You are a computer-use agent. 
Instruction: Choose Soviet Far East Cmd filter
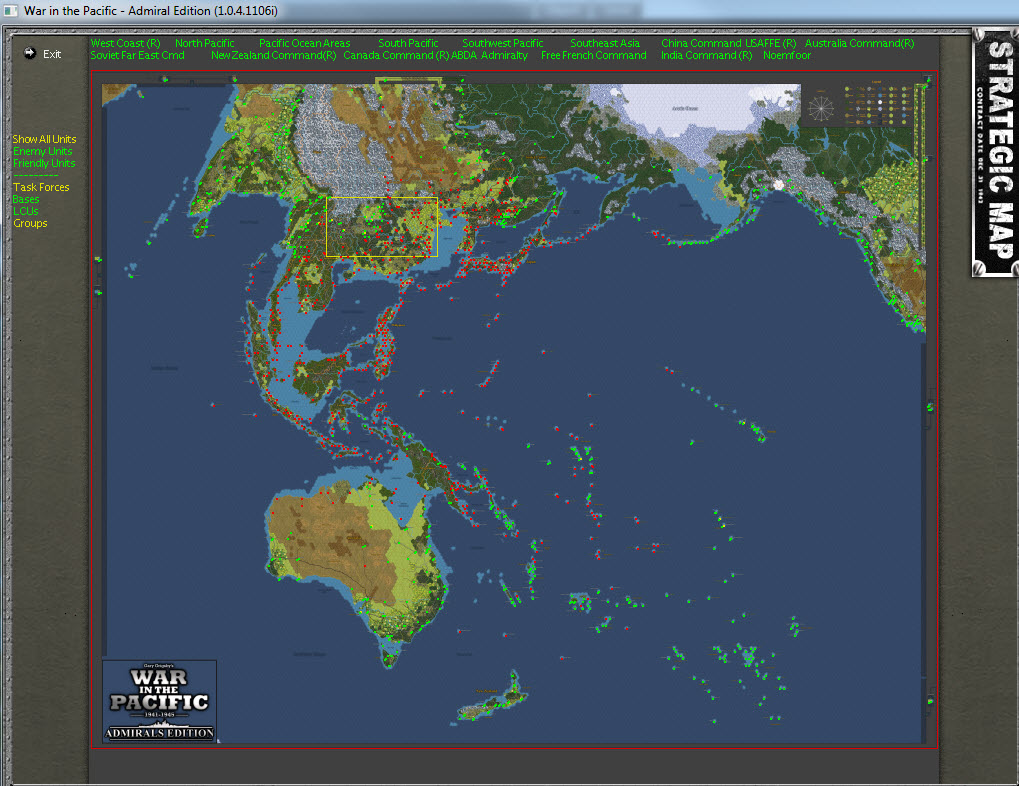(x=137, y=55)
